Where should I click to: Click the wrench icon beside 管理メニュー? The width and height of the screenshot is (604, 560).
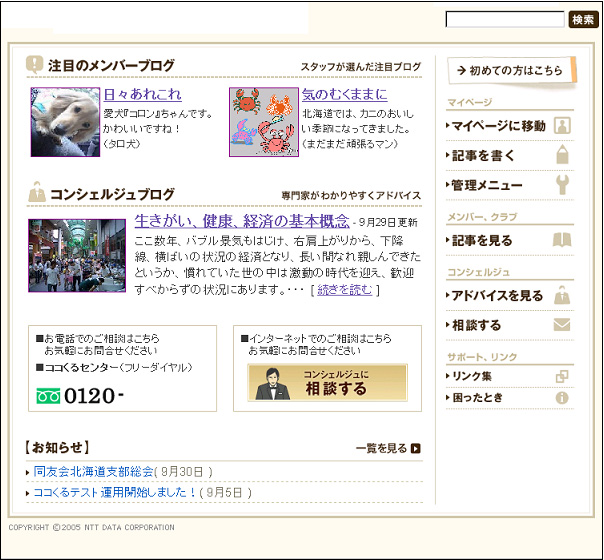click(x=562, y=185)
